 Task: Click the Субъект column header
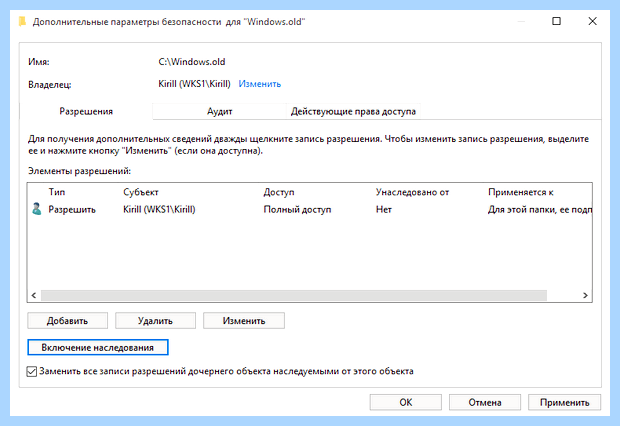pyautogui.click(x=141, y=192)
